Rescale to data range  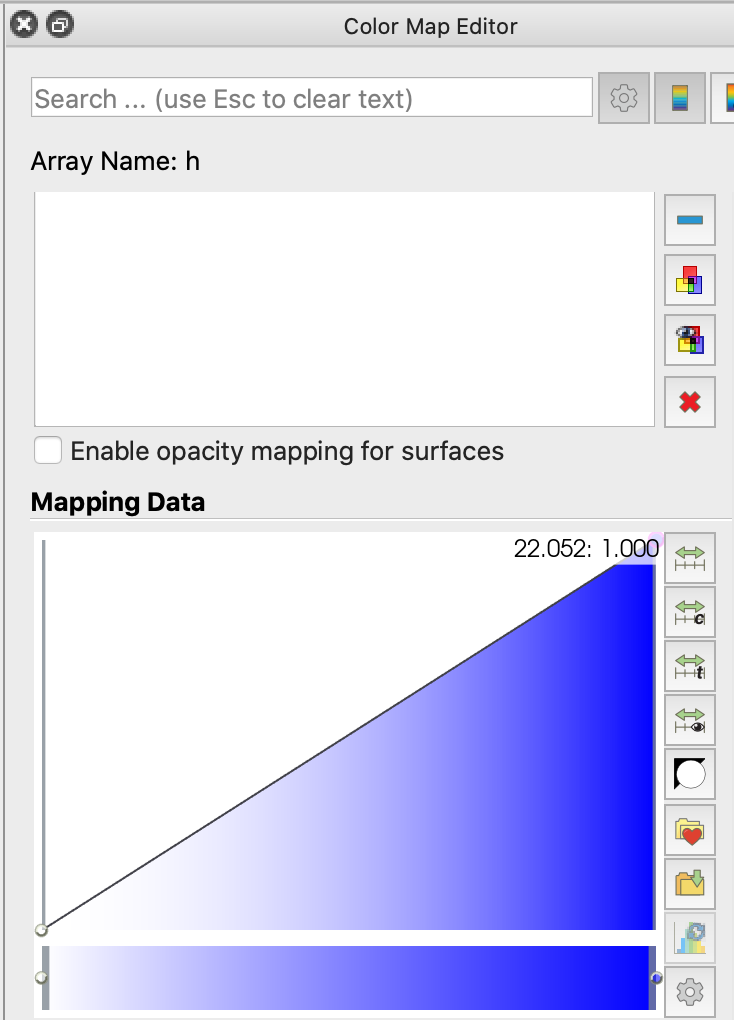pyautogui.click(x=690, y=558)
